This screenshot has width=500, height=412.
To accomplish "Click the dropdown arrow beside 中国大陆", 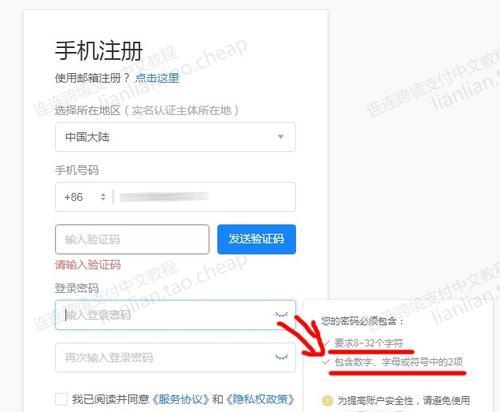I will [281, 137].
